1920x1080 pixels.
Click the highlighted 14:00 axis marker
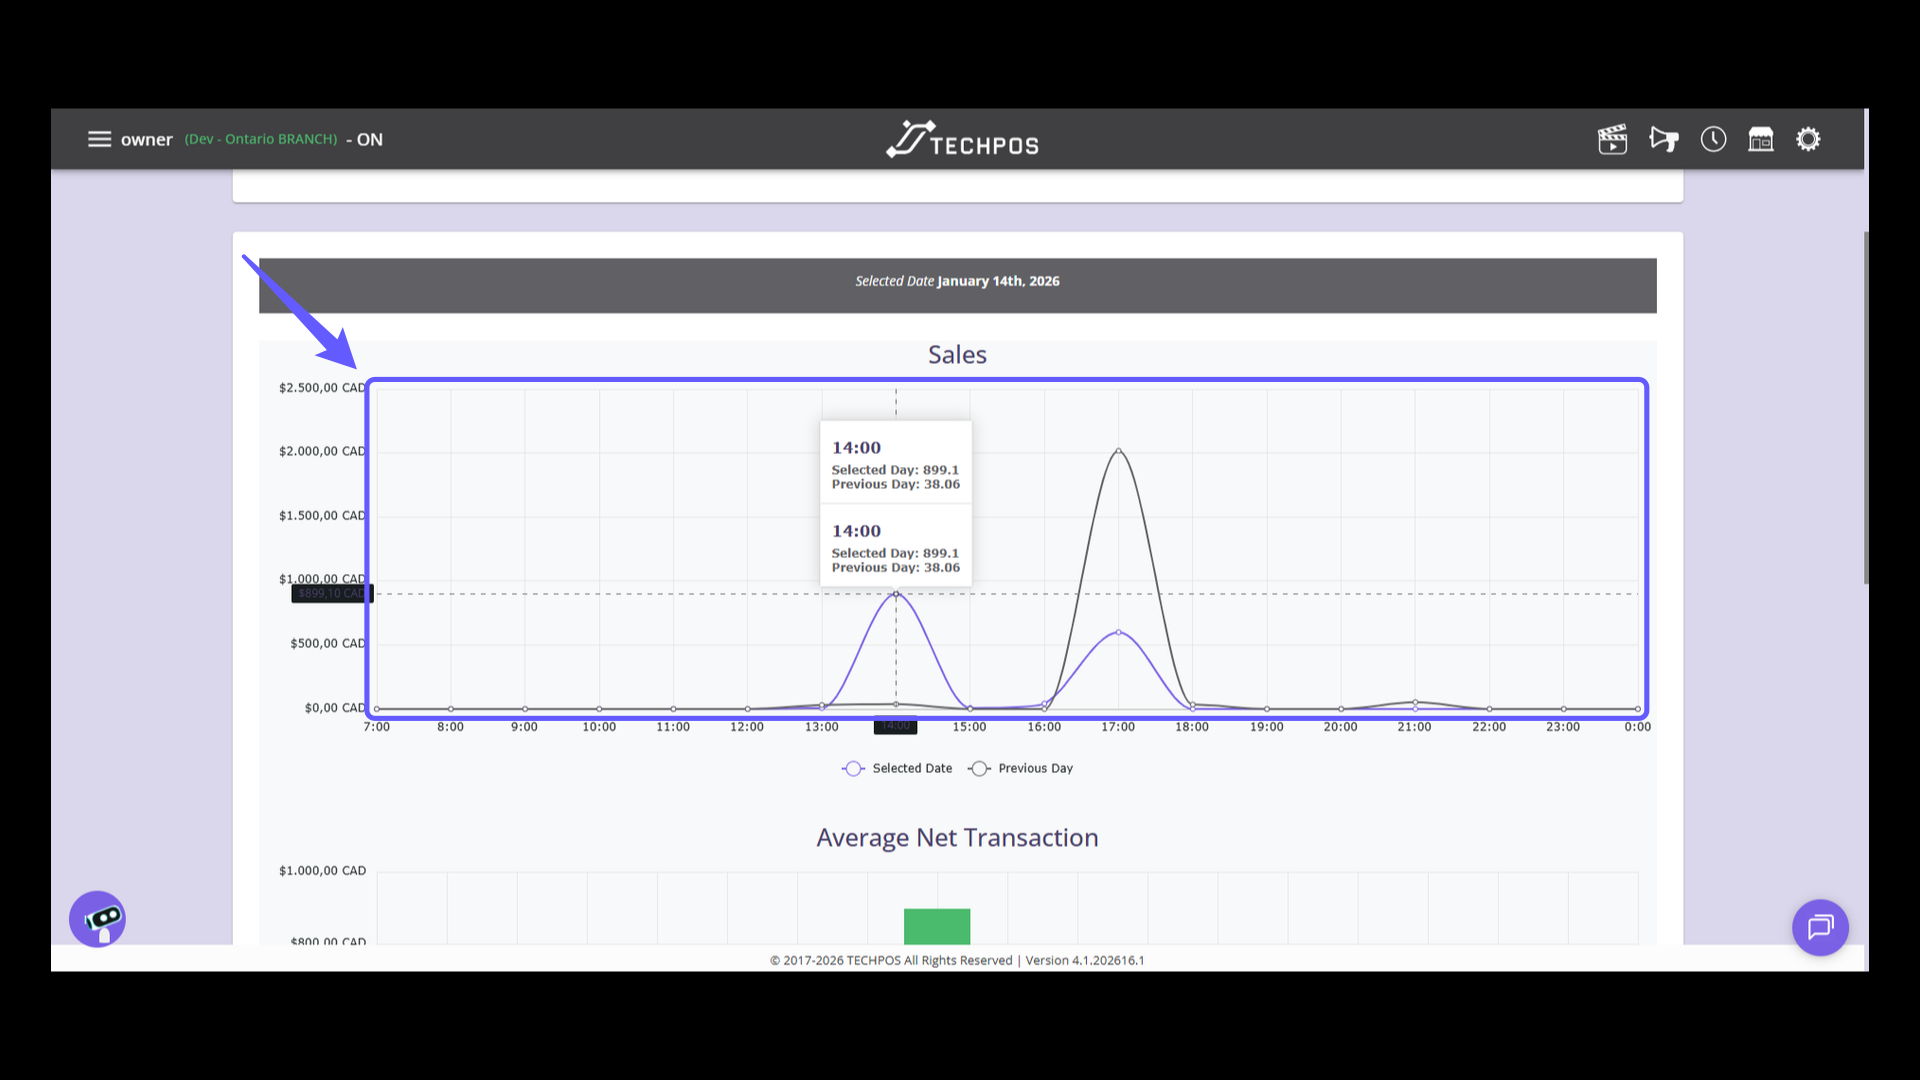pos(895,727)
